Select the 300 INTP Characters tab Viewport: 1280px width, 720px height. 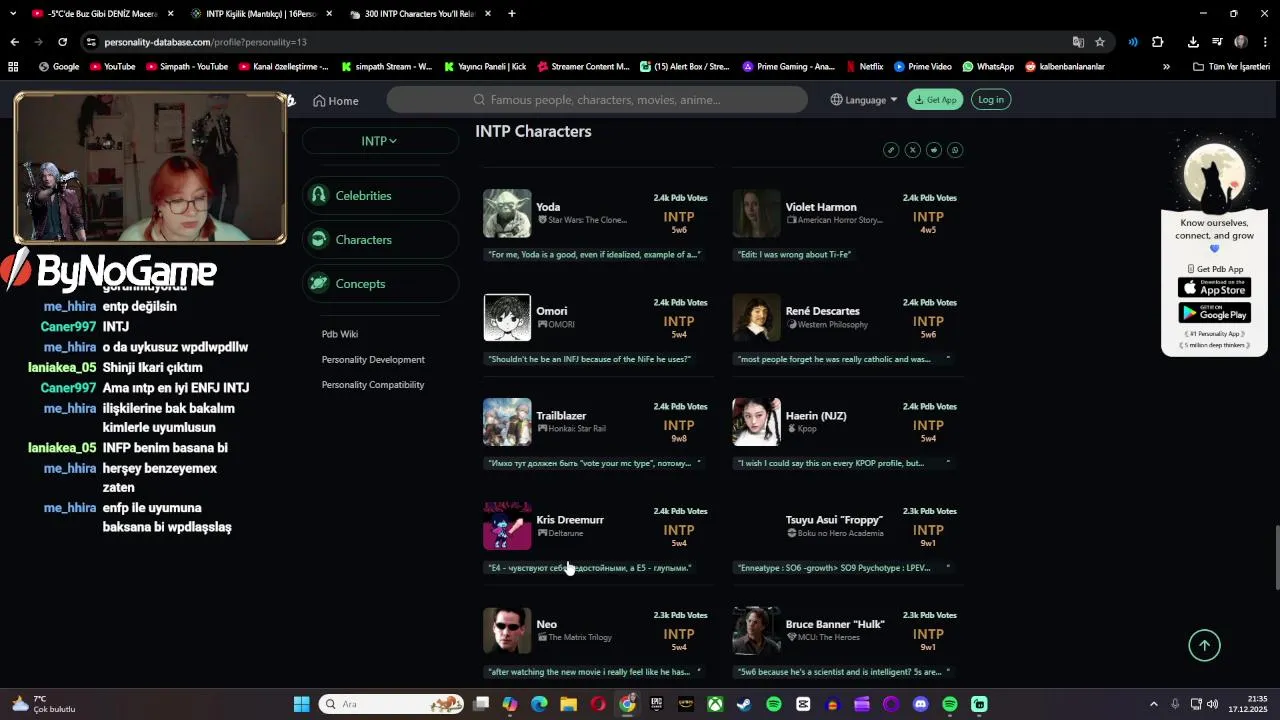421,14
